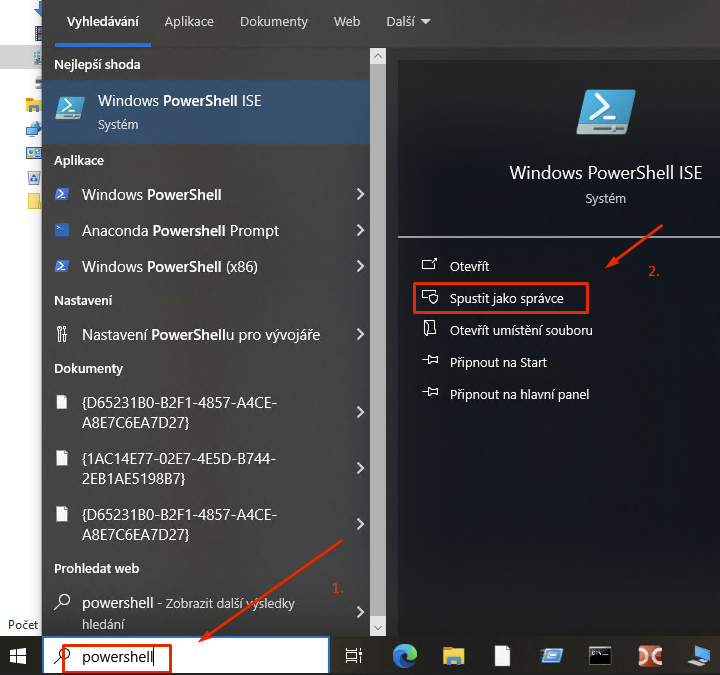Screen dimensions: 720x675
Task: Open Windows PowerShell (x86) result
Action: 206,266
